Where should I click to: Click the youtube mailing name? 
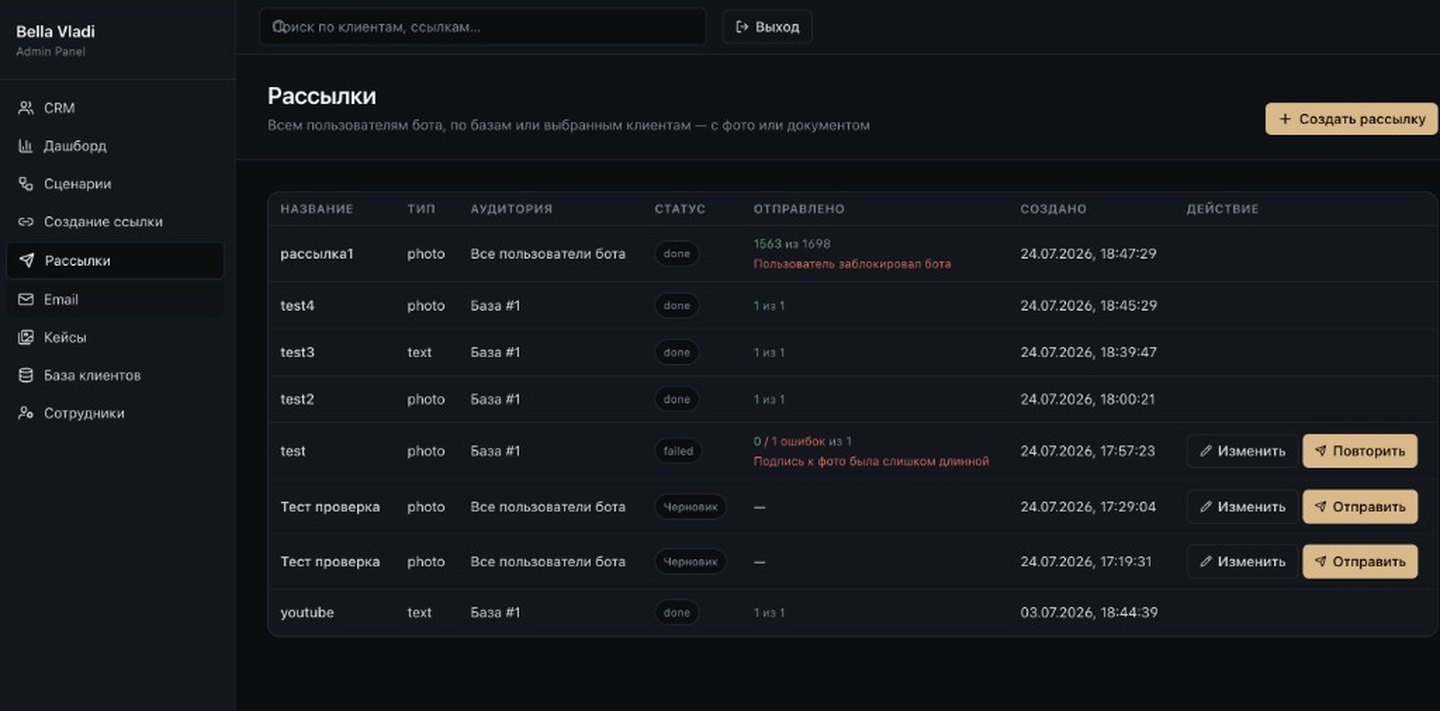tap(307, 612)
